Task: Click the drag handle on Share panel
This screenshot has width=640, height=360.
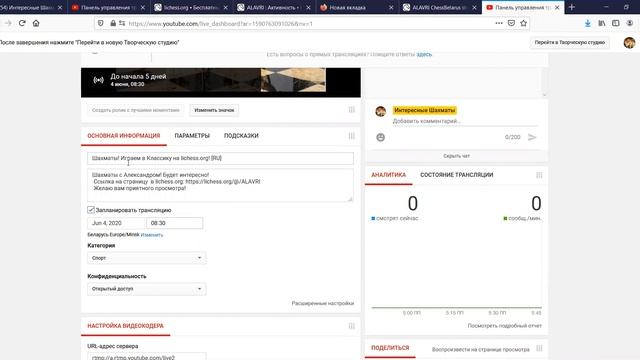Action: click(x=539, y=348)
